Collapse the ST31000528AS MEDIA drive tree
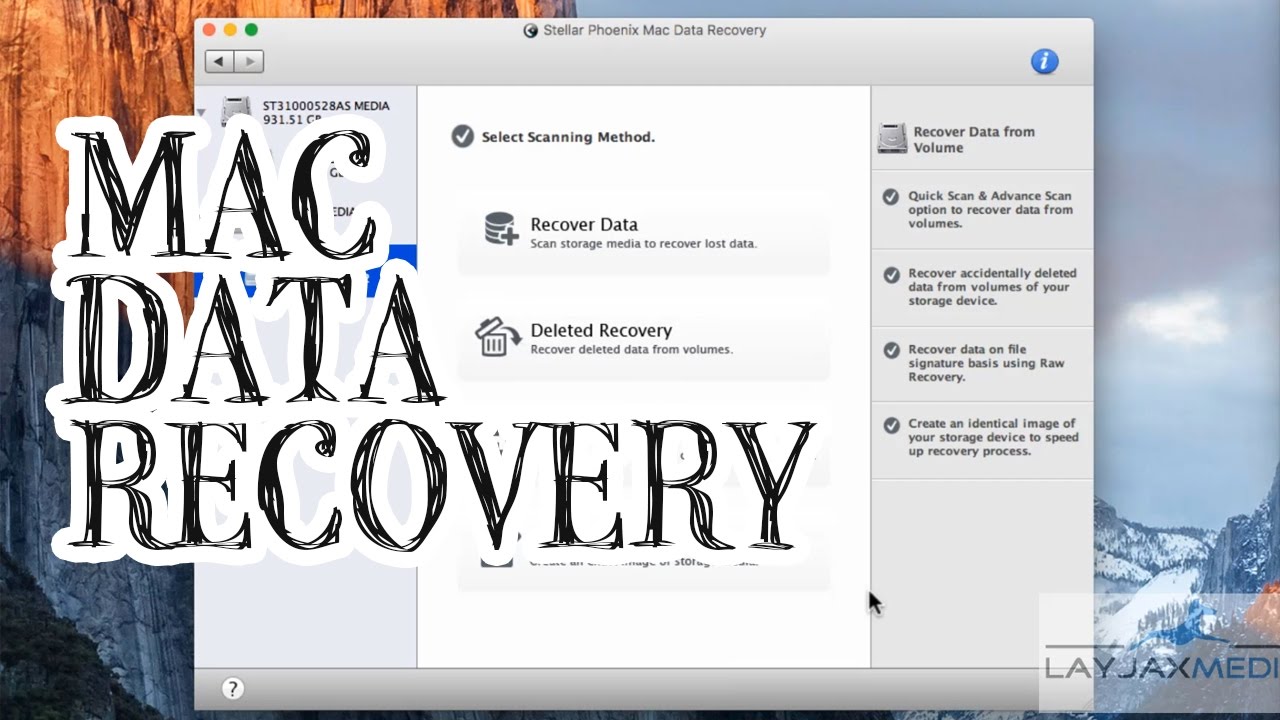Viewport: 1280px width, 720px height. click(x=203, y=112)
